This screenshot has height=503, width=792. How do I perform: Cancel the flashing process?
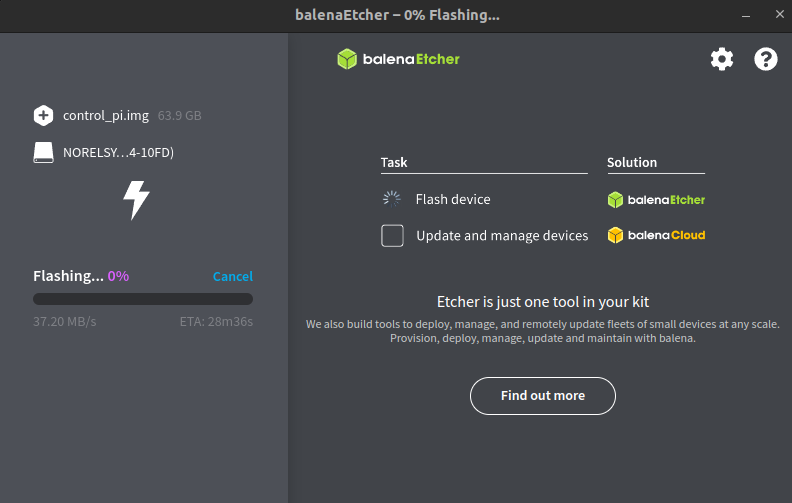232,276
